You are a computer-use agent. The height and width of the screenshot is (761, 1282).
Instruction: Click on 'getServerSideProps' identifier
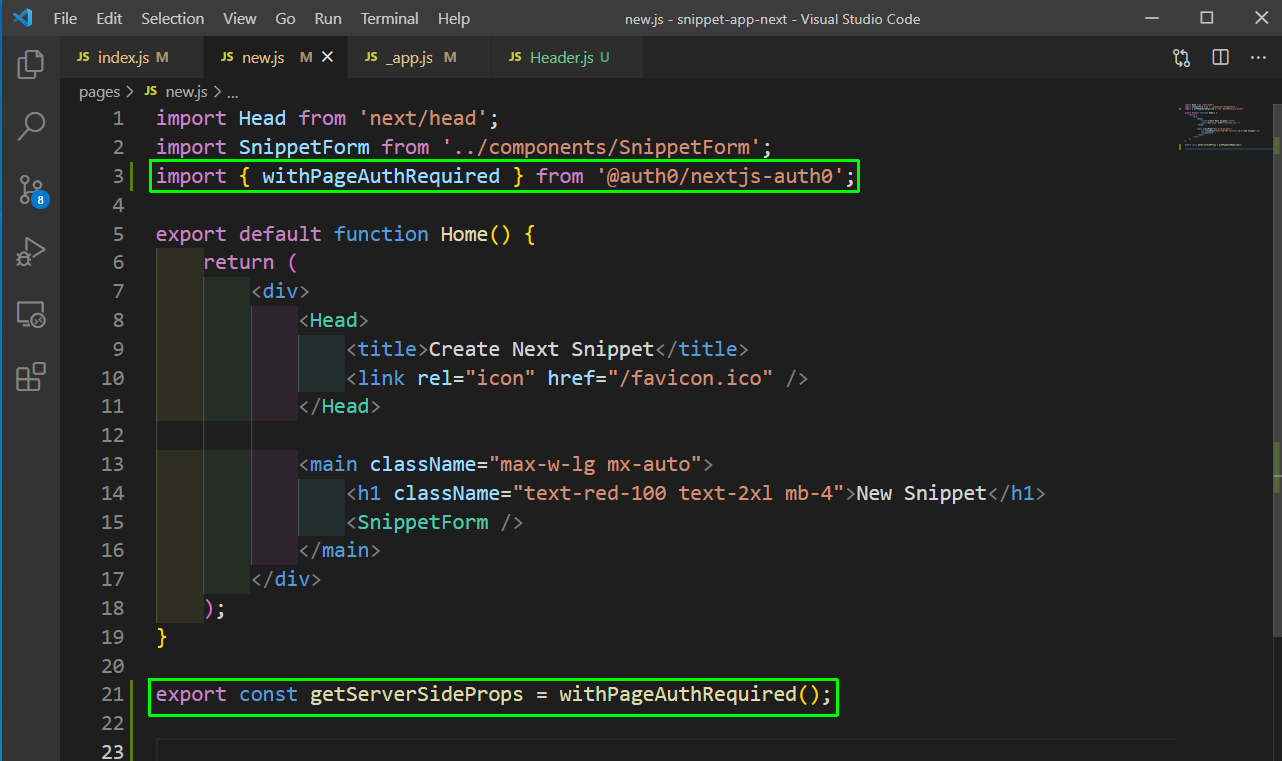click(x=417, y=694)
